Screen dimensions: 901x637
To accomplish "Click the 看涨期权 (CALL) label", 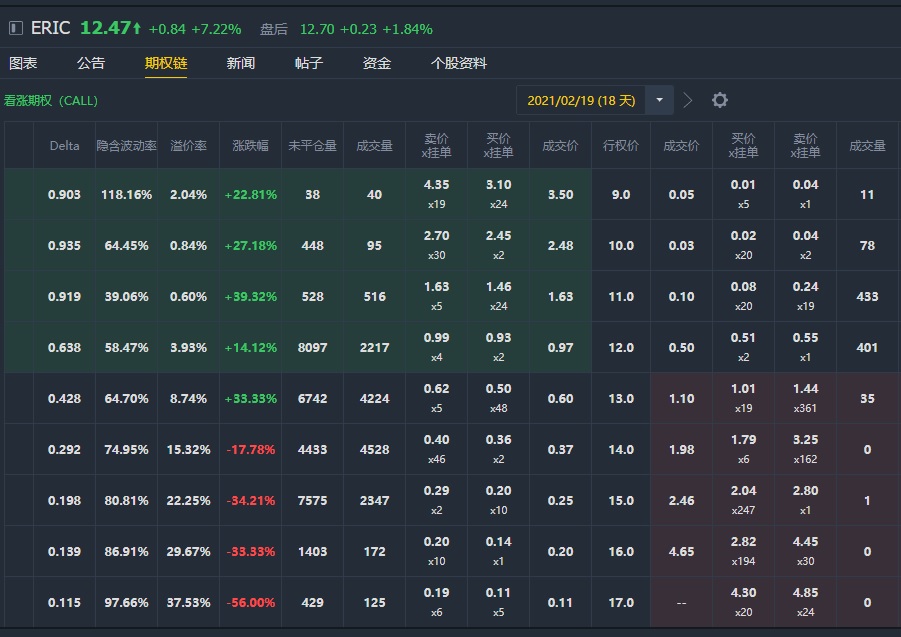I will 51,101.
